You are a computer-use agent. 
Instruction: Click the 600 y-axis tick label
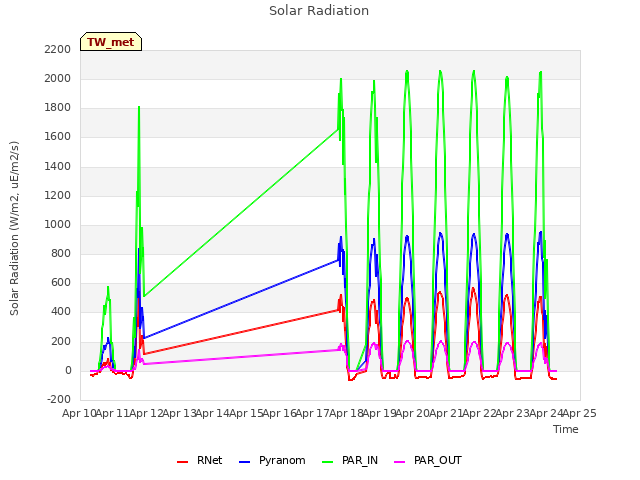coord(61,282)
